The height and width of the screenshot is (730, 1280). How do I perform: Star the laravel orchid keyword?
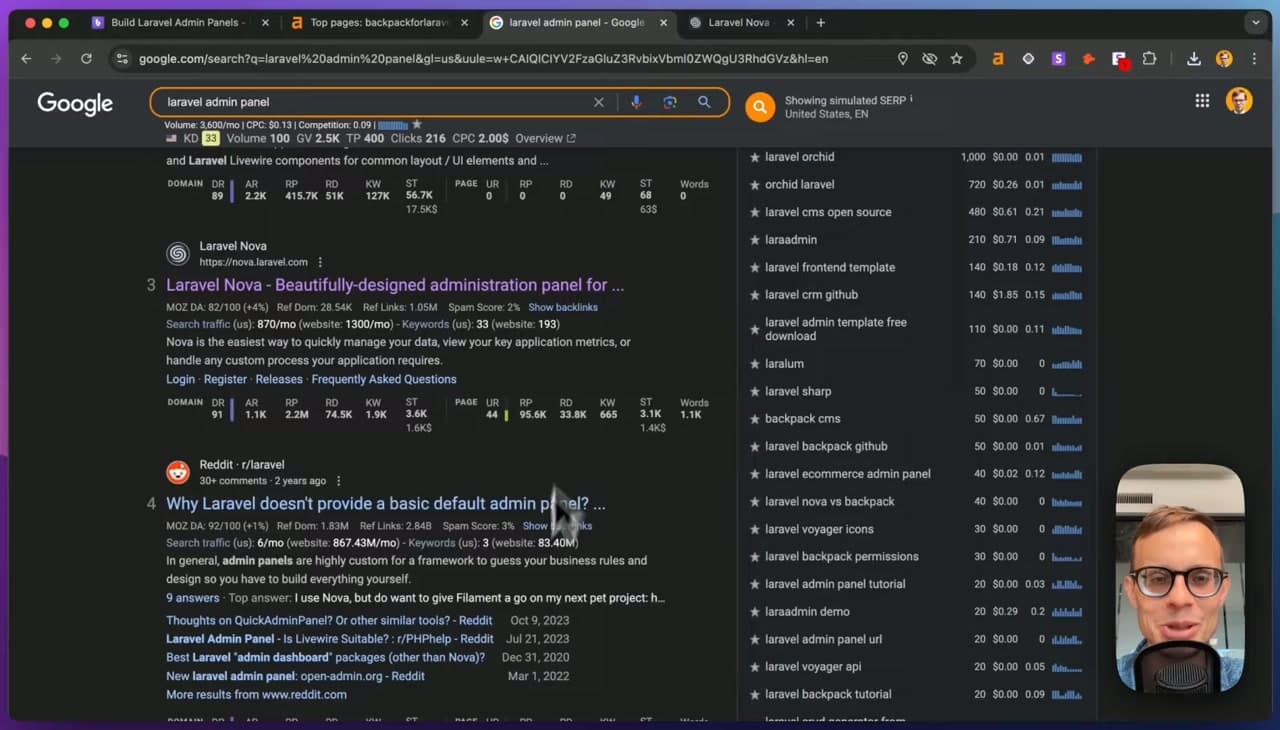pyautogui.click(x=755, y=157)
